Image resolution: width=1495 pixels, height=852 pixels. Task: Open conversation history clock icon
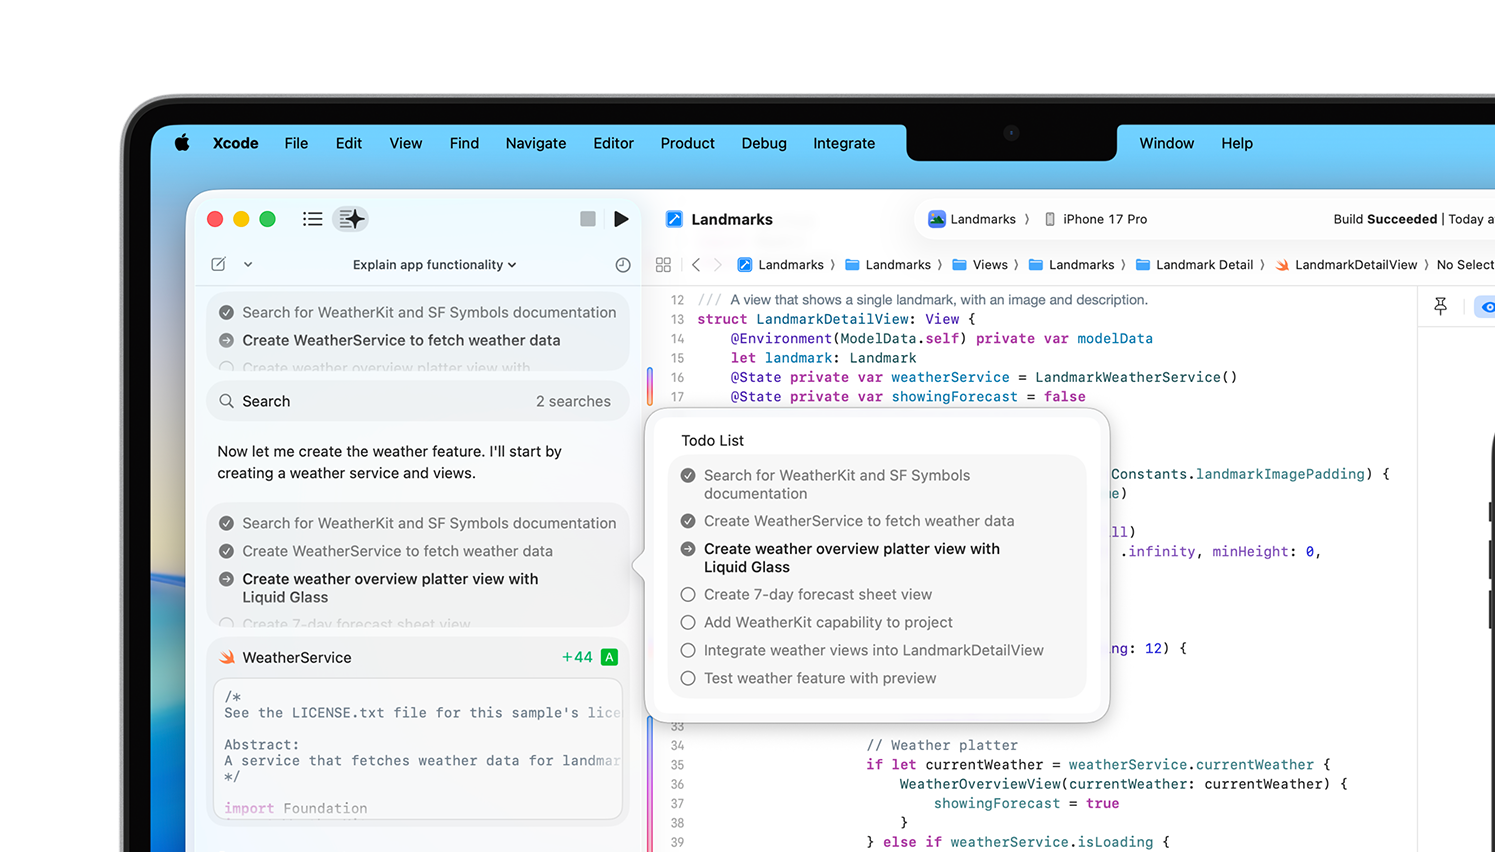point(623,265)
